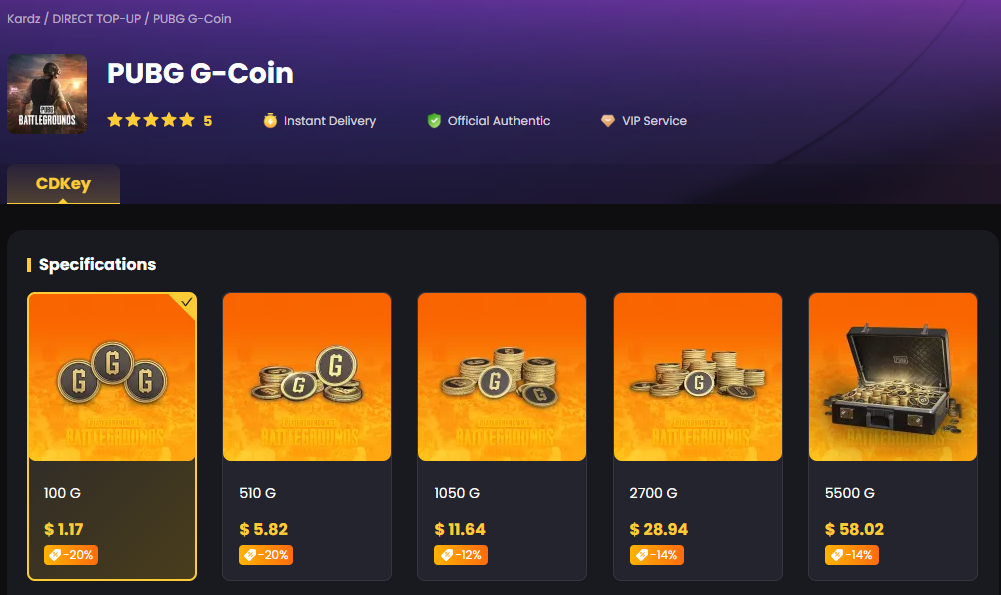Screen dimensions: 1001x595
Task: Click the coupon icon on the 2700 G -14% badge
Action: pyautogui.click(x=644, y=555)
